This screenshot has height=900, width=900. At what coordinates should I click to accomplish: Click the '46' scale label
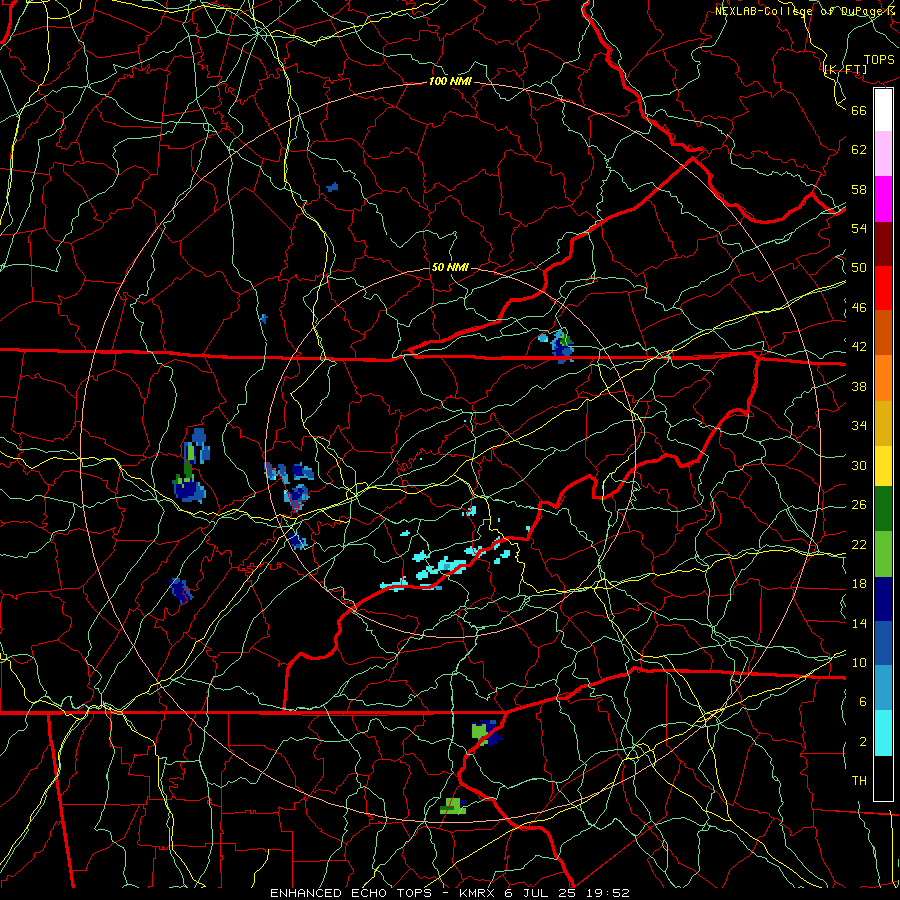(859, 308)
